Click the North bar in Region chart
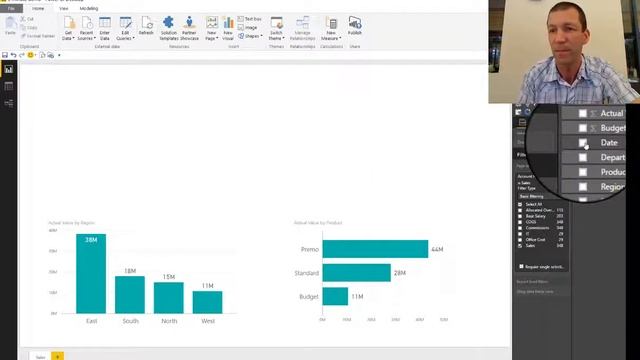This screenshot has width=640, height=360. pos(169,298)
